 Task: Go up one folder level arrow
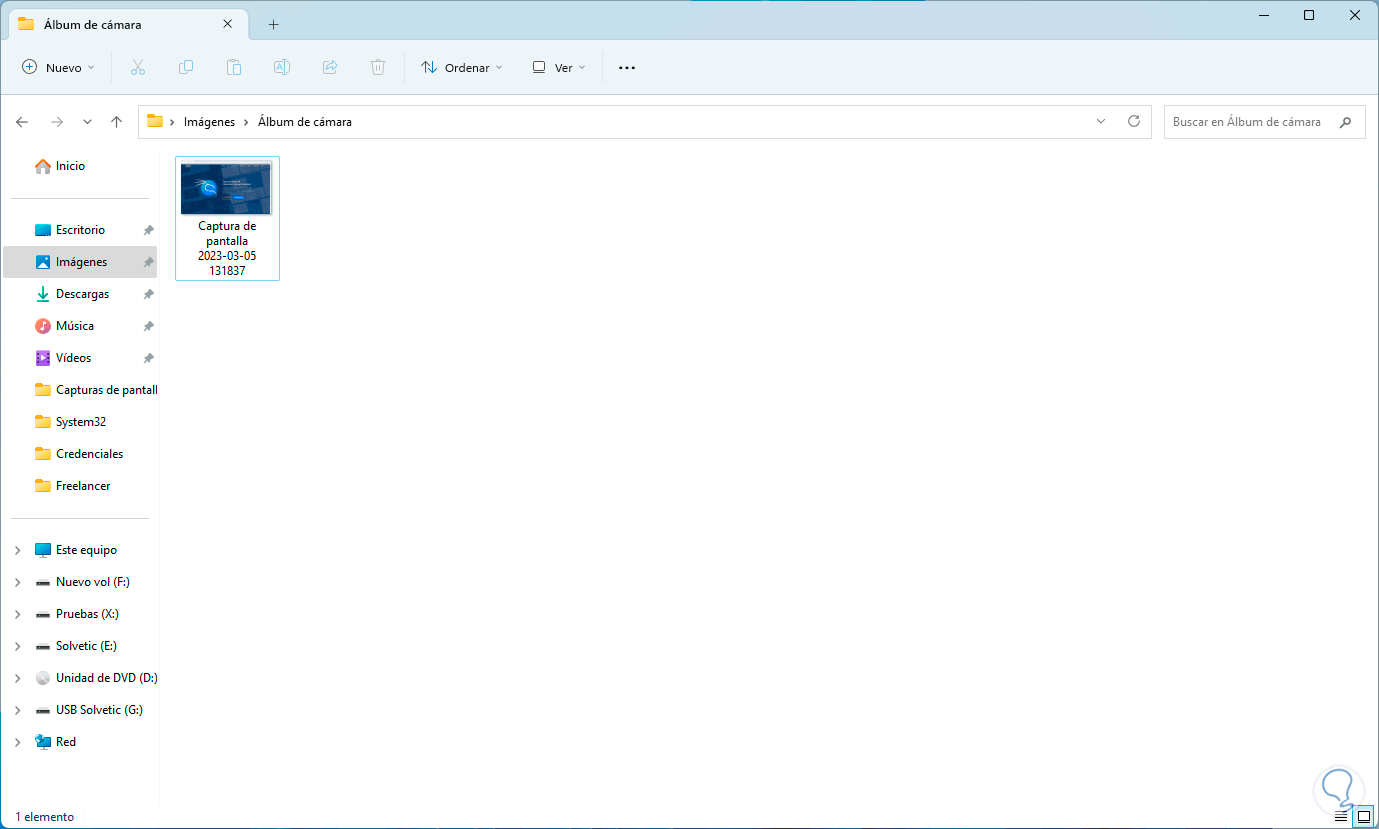(116, 122)
